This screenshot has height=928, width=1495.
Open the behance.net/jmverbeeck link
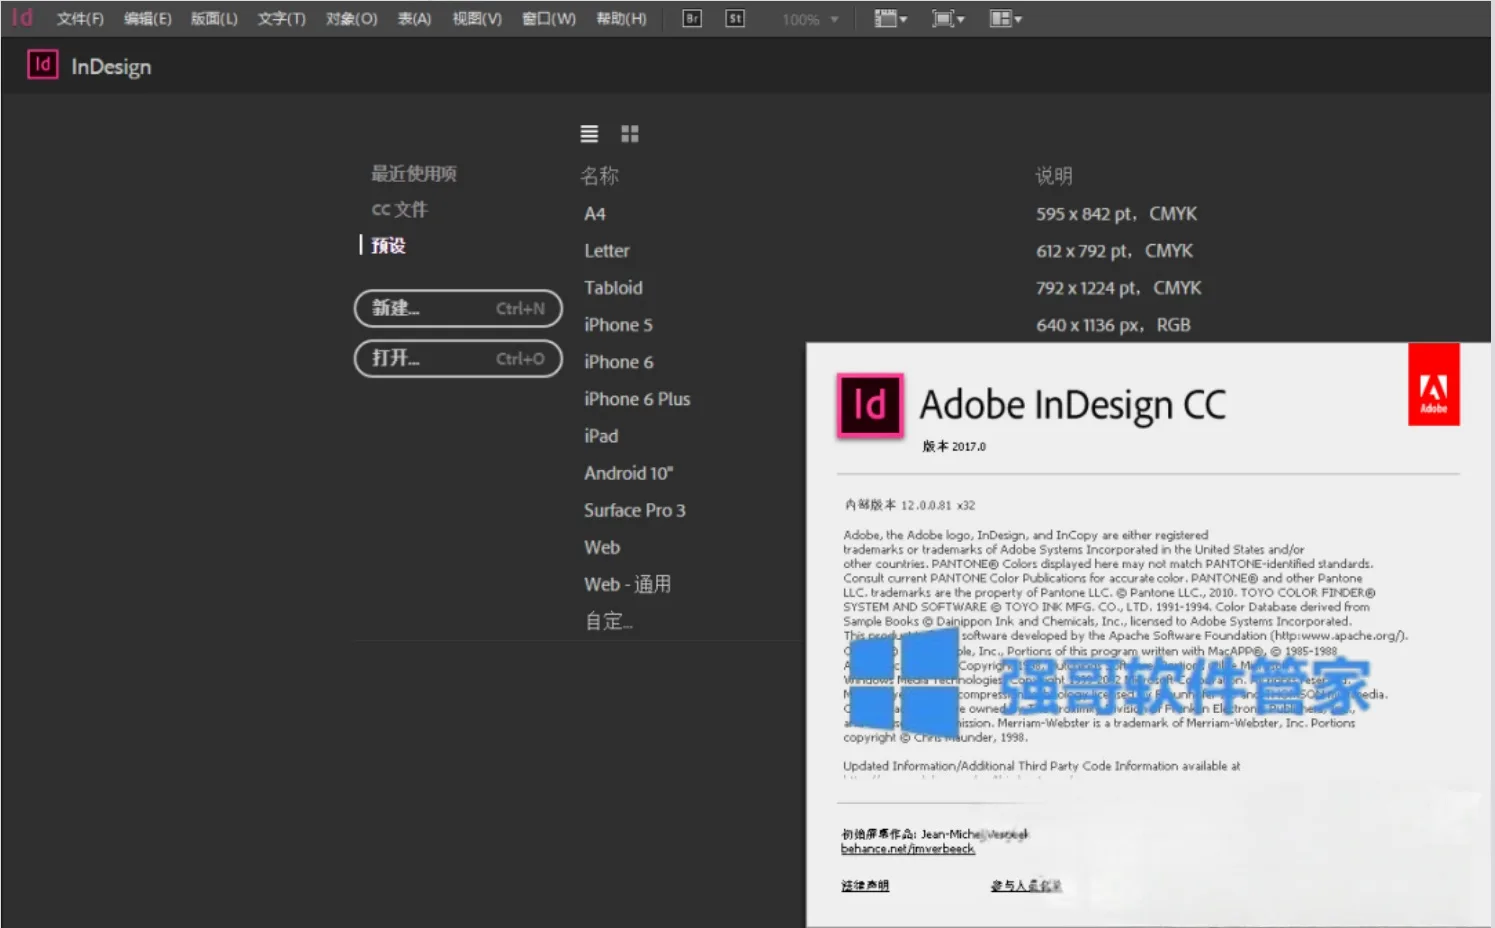[908, 849]
